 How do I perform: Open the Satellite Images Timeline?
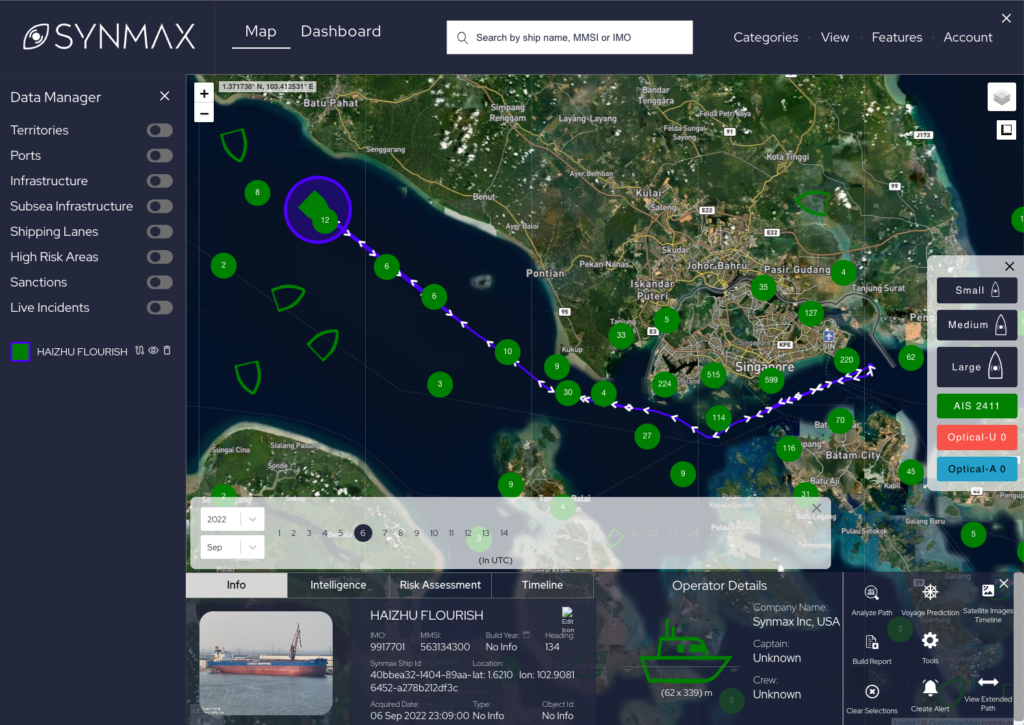988,590
